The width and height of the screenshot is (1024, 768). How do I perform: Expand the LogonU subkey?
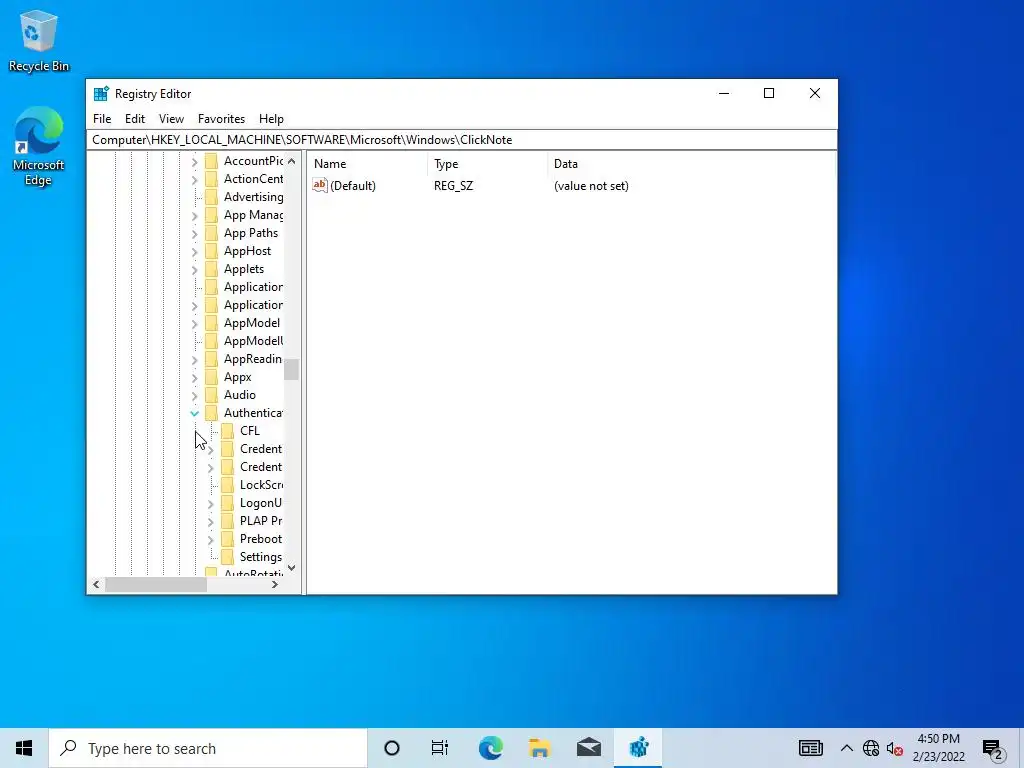click(210, 504)
